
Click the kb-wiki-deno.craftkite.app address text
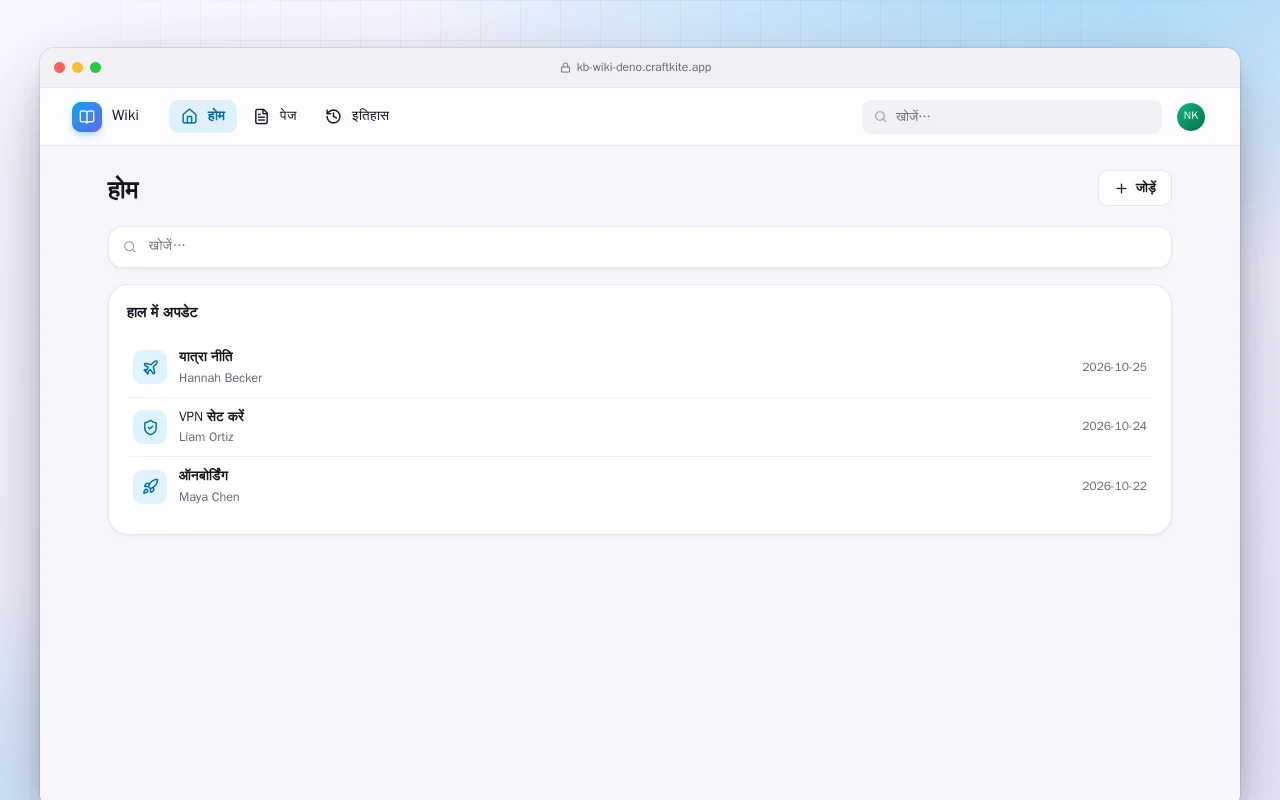[x=644, y=68]
